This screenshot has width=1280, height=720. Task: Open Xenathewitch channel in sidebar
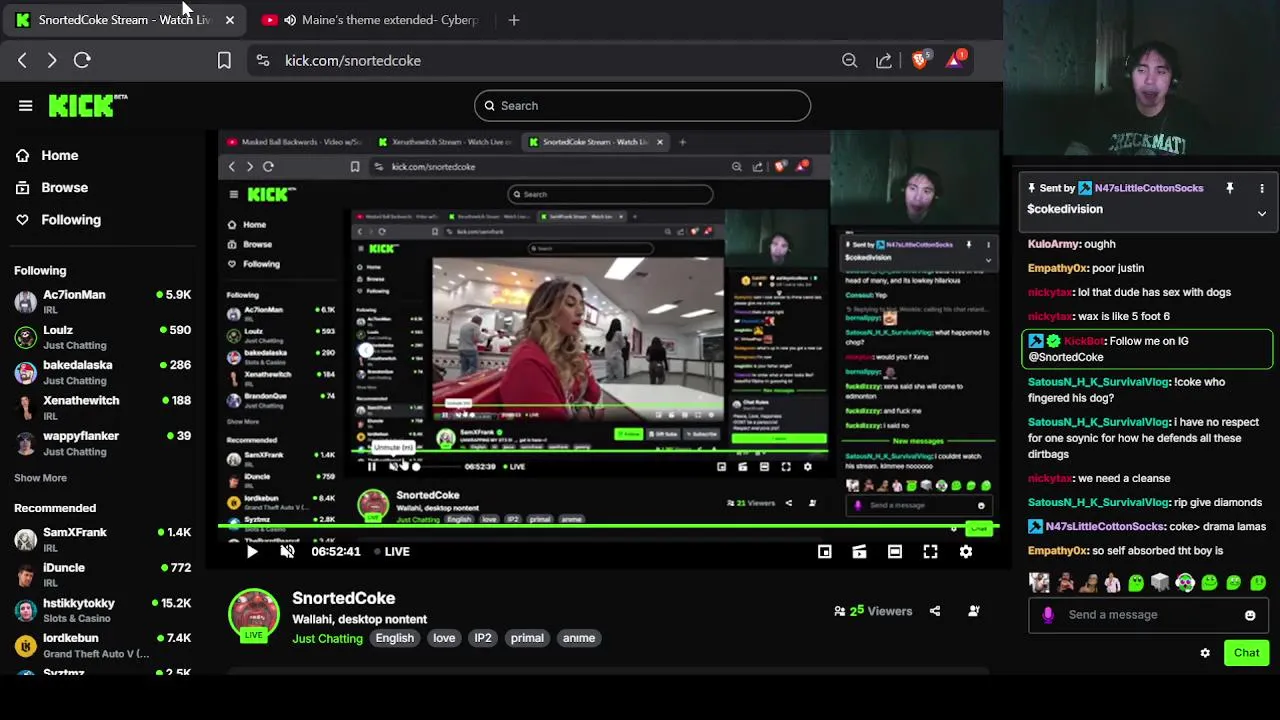pyautogui.click(x=102, y=408)
